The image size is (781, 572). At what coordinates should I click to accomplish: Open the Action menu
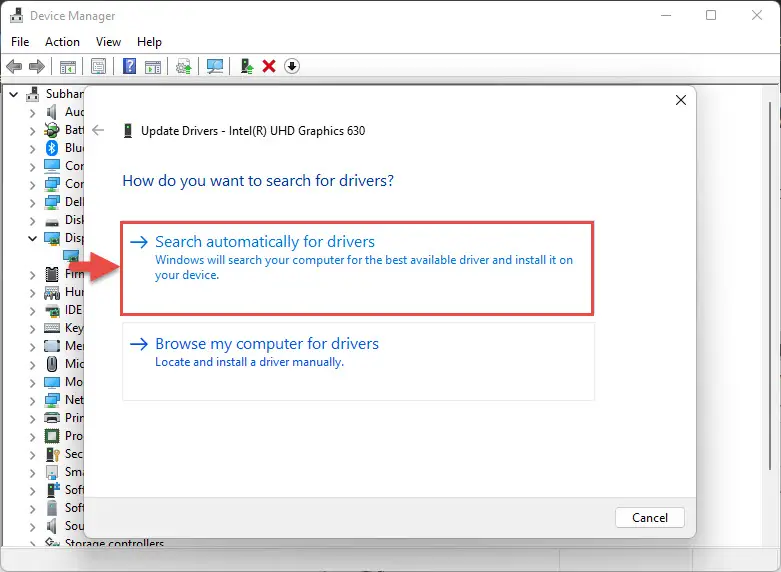pos(62,42)
